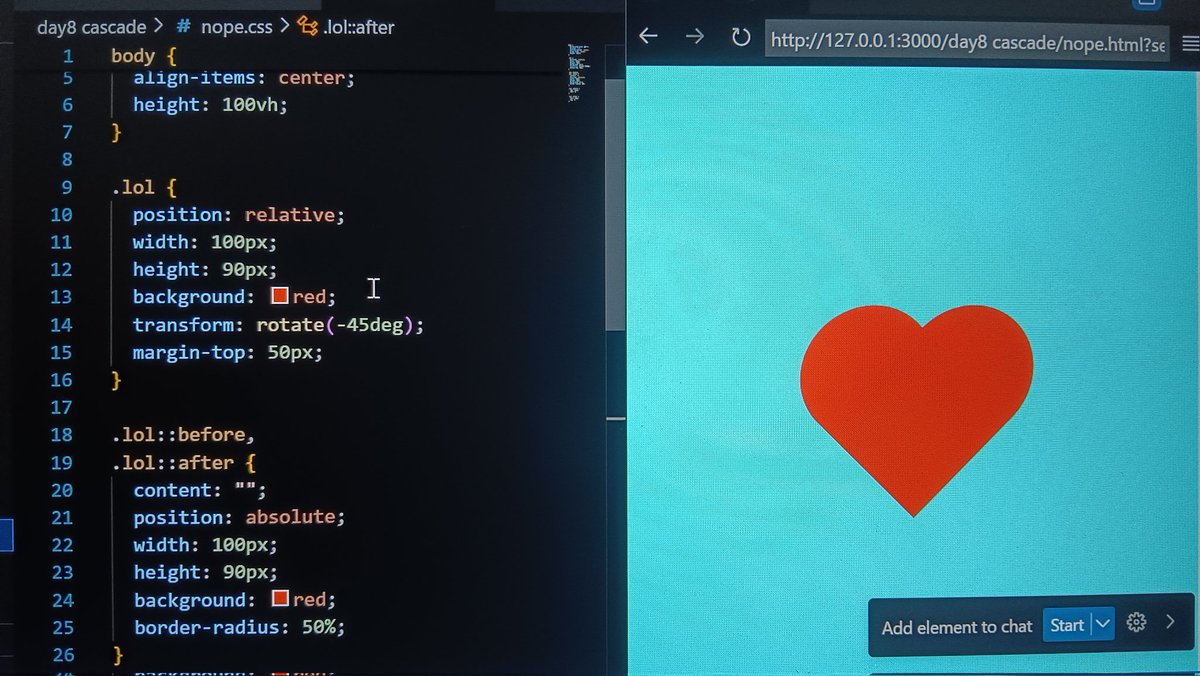Screen dimensions: 1200x676
Task: Expand the chevron after the gear icon
Action: click(1170, 622)
